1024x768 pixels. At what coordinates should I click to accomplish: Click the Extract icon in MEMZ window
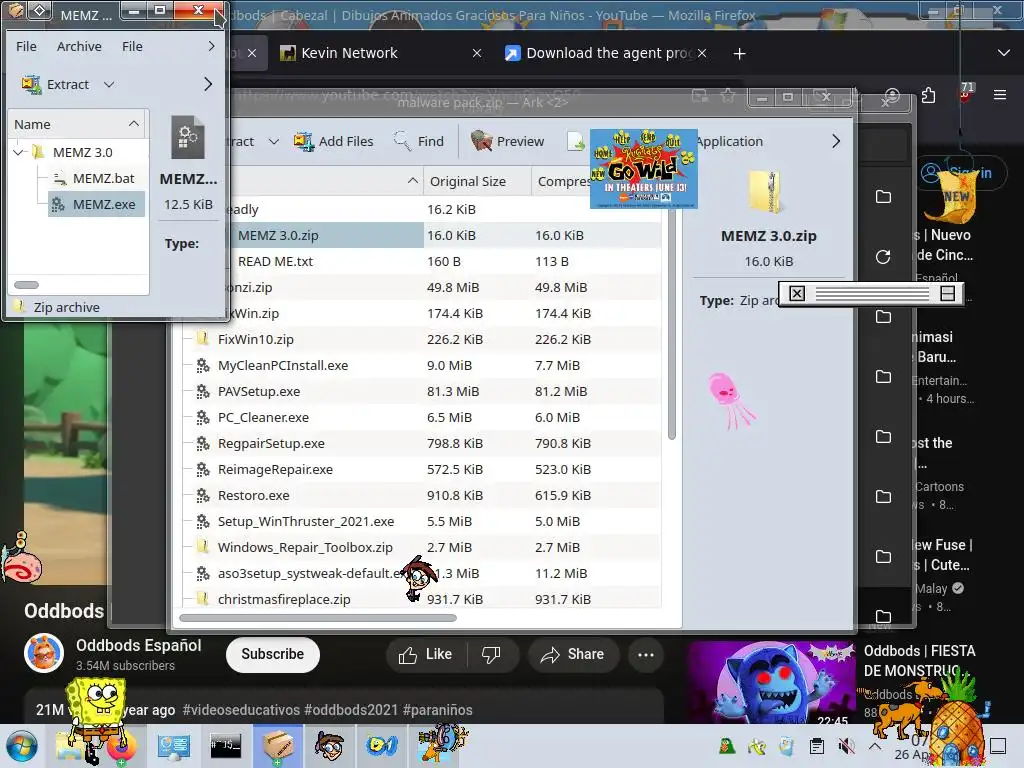click(31, 84)
